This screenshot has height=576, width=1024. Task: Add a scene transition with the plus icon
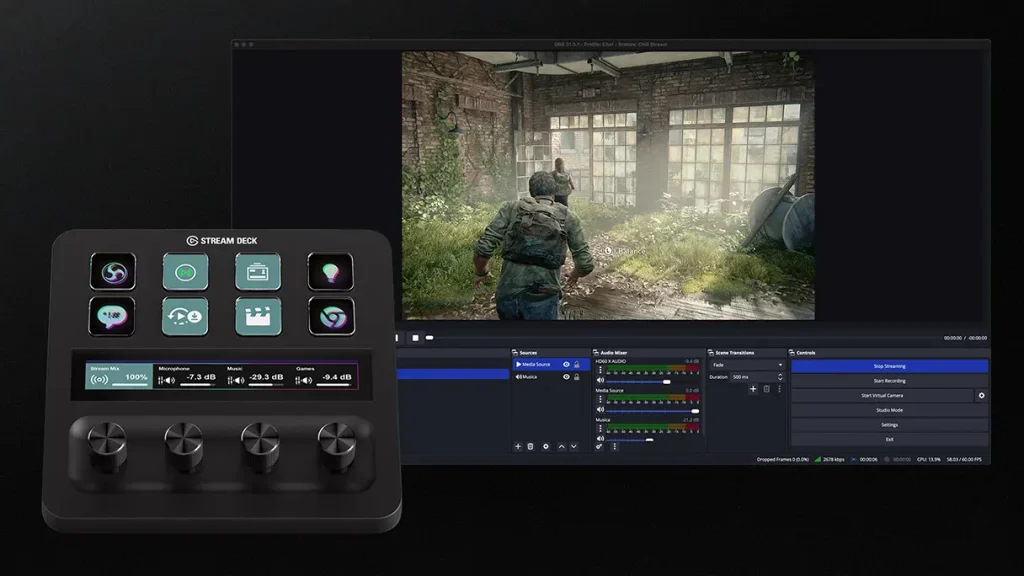[x=753, y=389]
